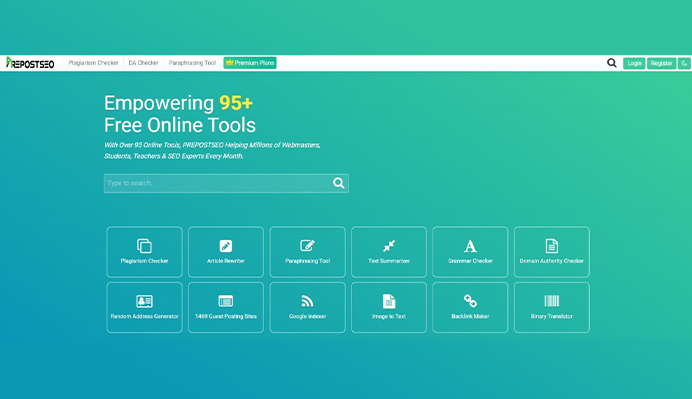Select the Random Address Generator card

pyautogui.click(x=144, y=307)
